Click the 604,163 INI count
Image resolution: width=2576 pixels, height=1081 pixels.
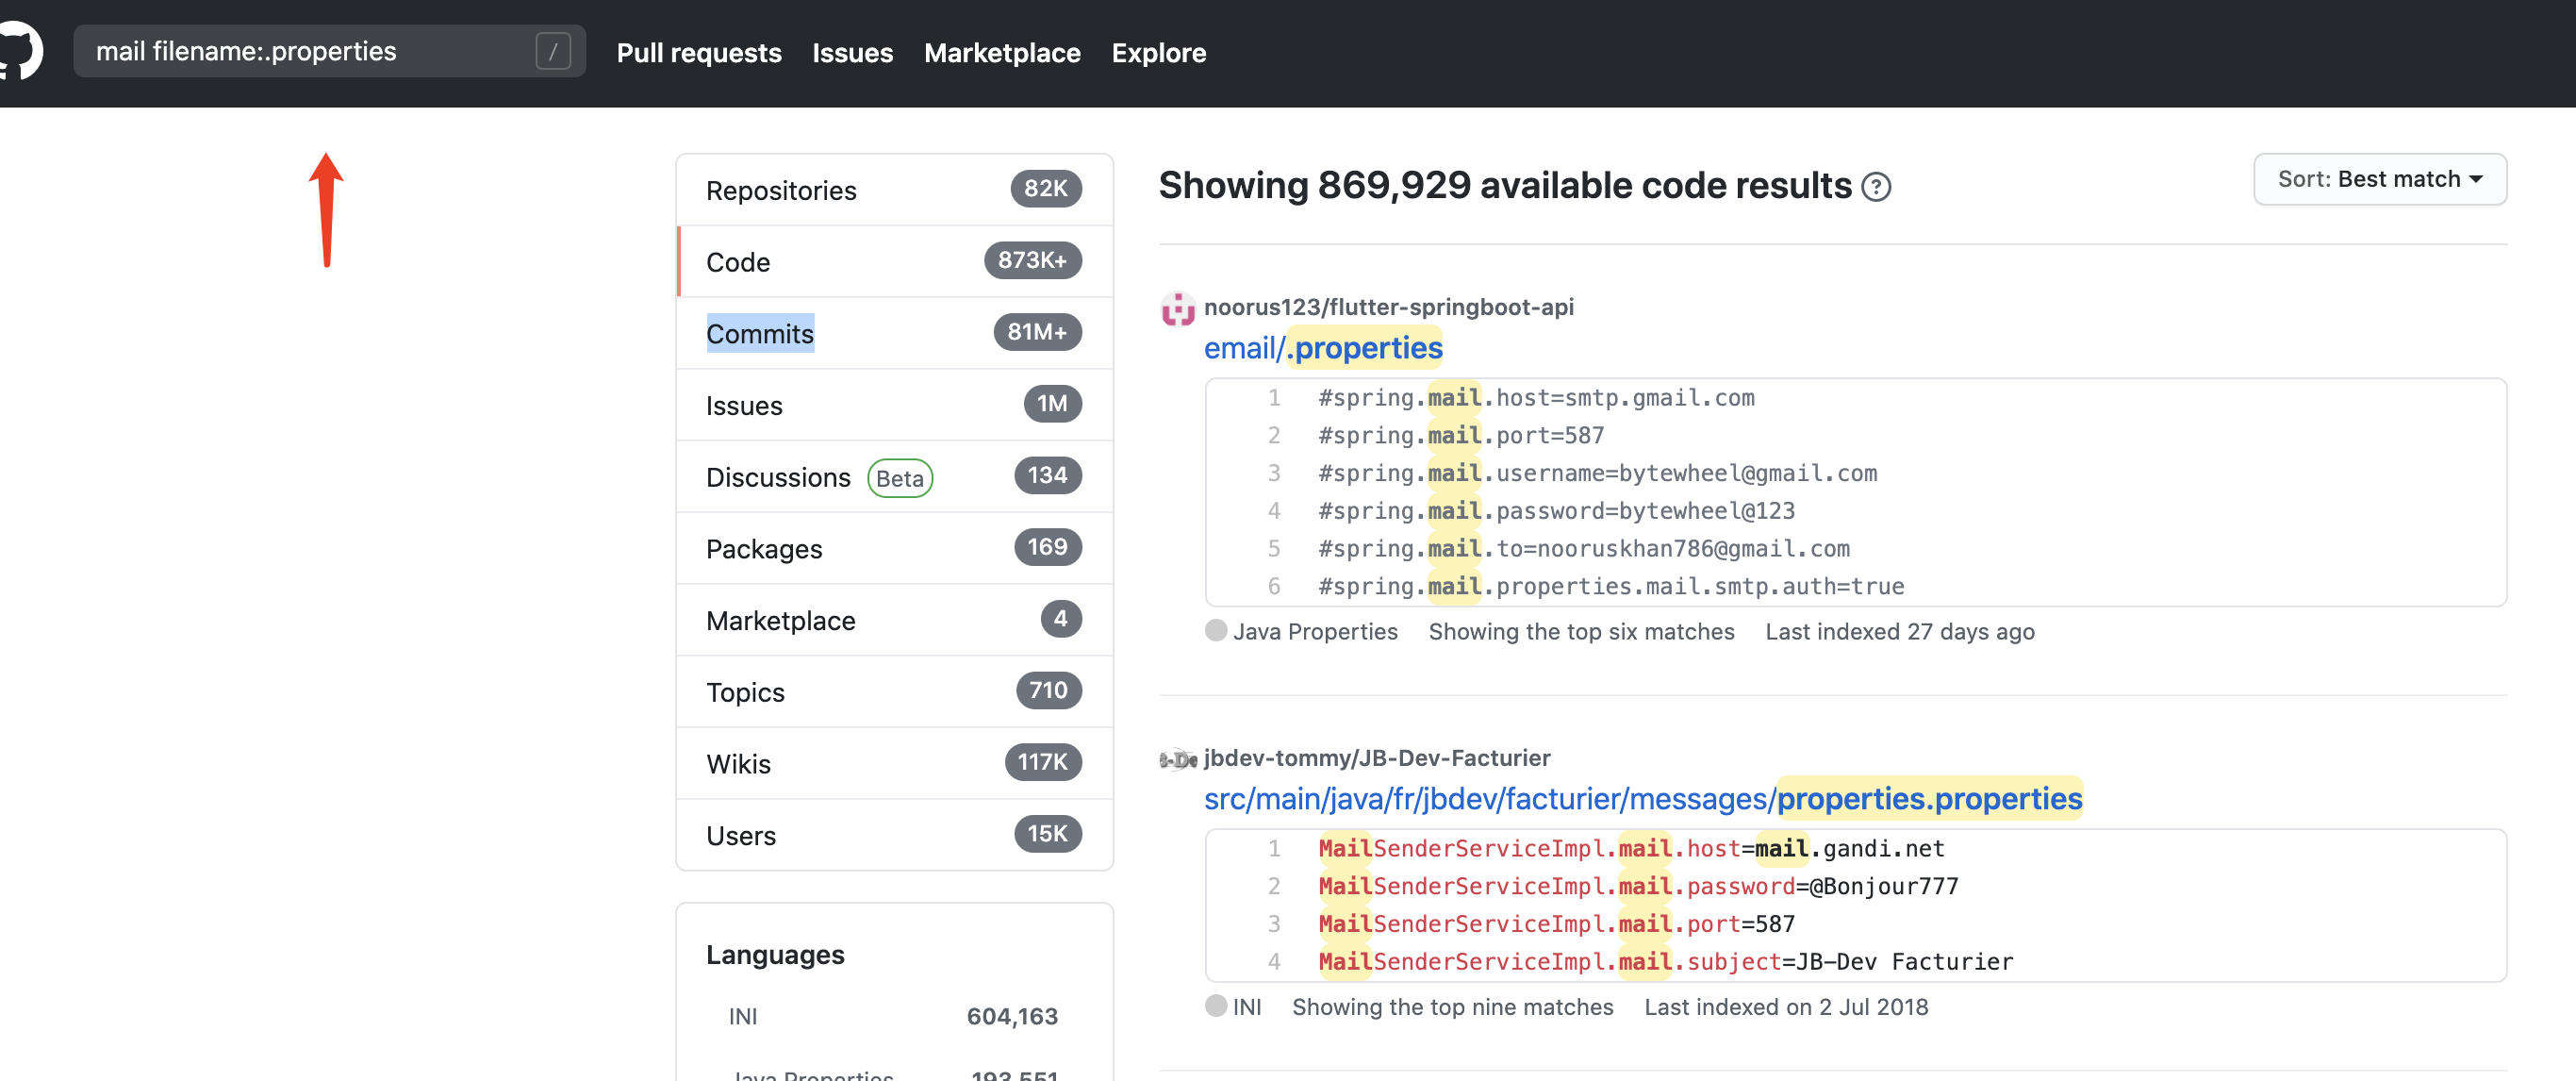coord(1011,1016)
